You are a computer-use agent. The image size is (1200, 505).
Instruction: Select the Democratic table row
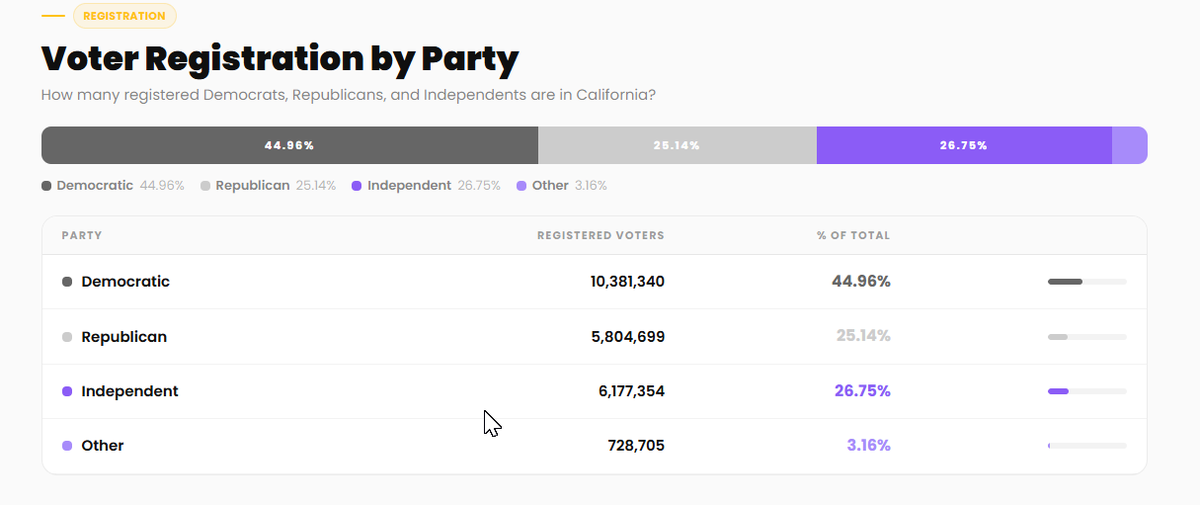(x=594, y=282)
